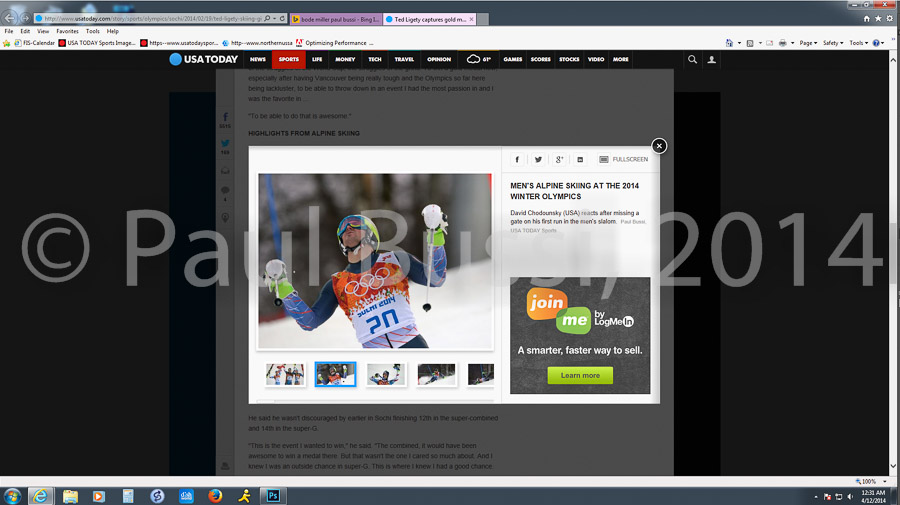Click the address bar search magnifier icon
This screenshot has width=900, height=505.
(267, 18)
